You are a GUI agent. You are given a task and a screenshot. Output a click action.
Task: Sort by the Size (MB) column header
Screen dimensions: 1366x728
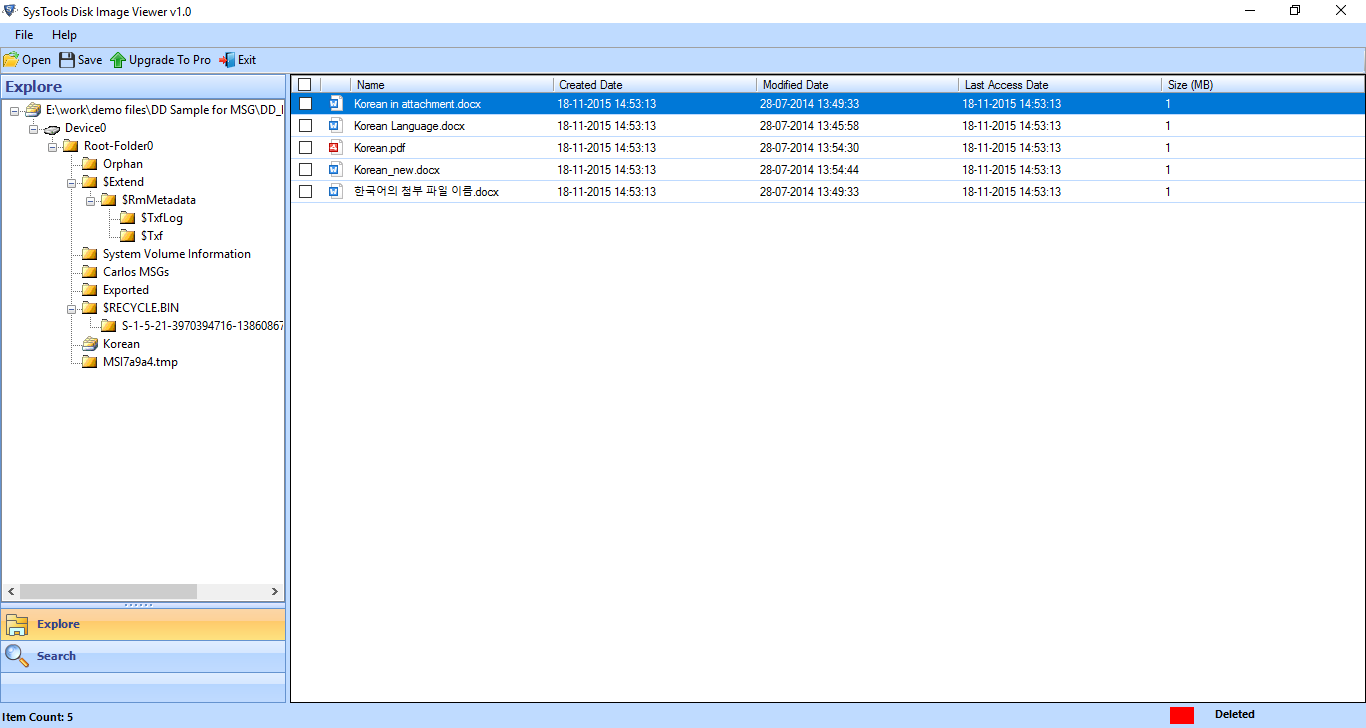[x=1263, y=85]
